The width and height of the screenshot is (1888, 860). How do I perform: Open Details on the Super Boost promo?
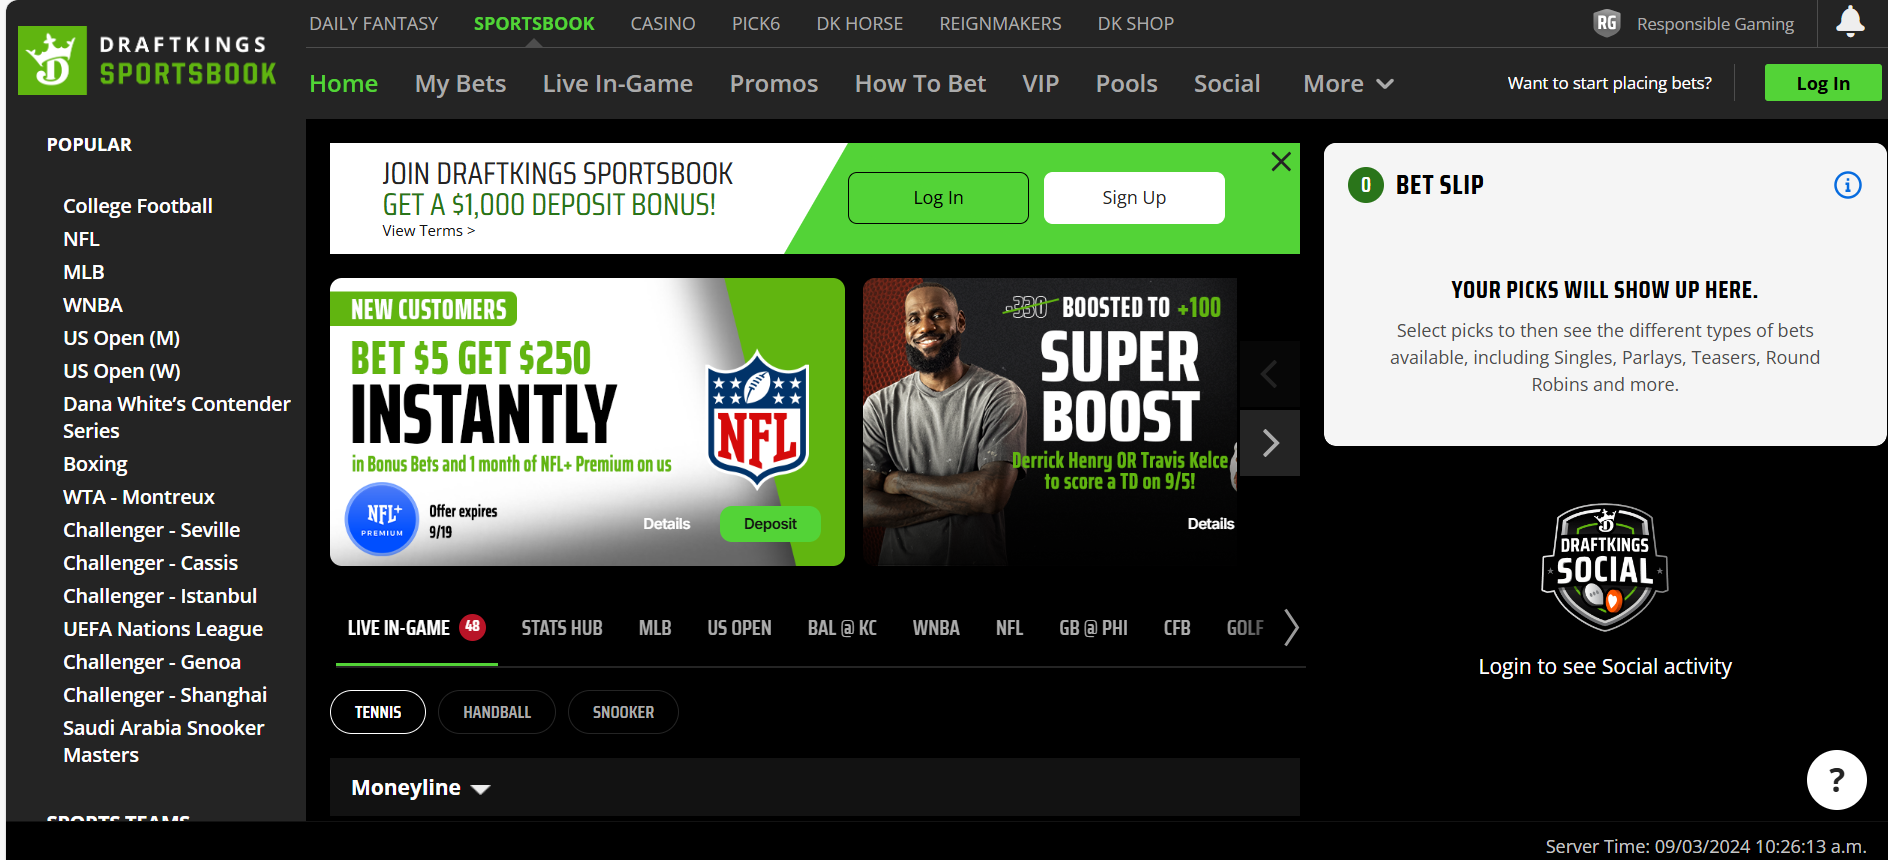coord(1211,524)
